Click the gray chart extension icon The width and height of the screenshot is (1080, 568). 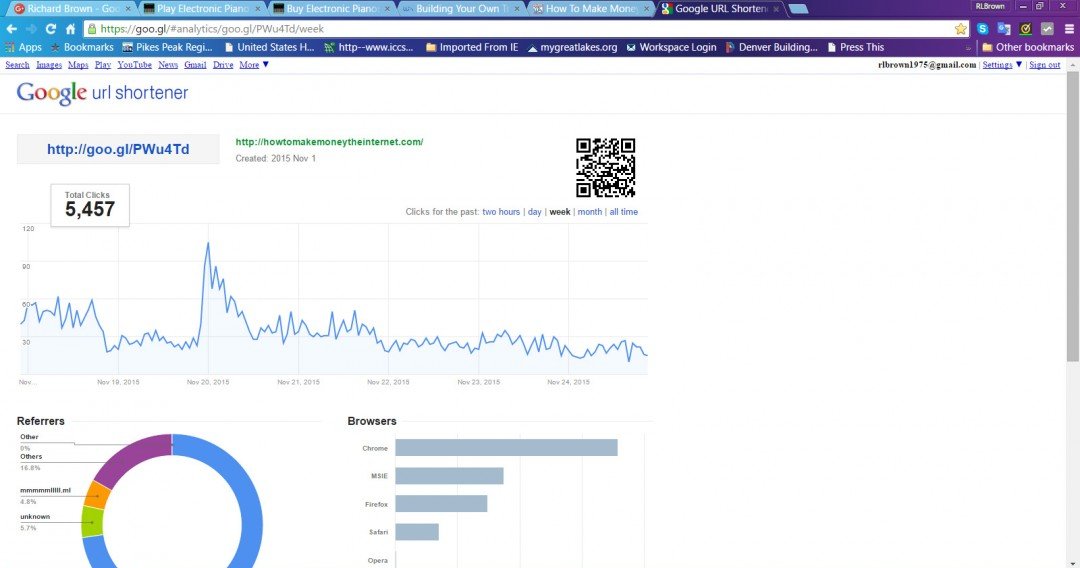(x=1047, y=29)
